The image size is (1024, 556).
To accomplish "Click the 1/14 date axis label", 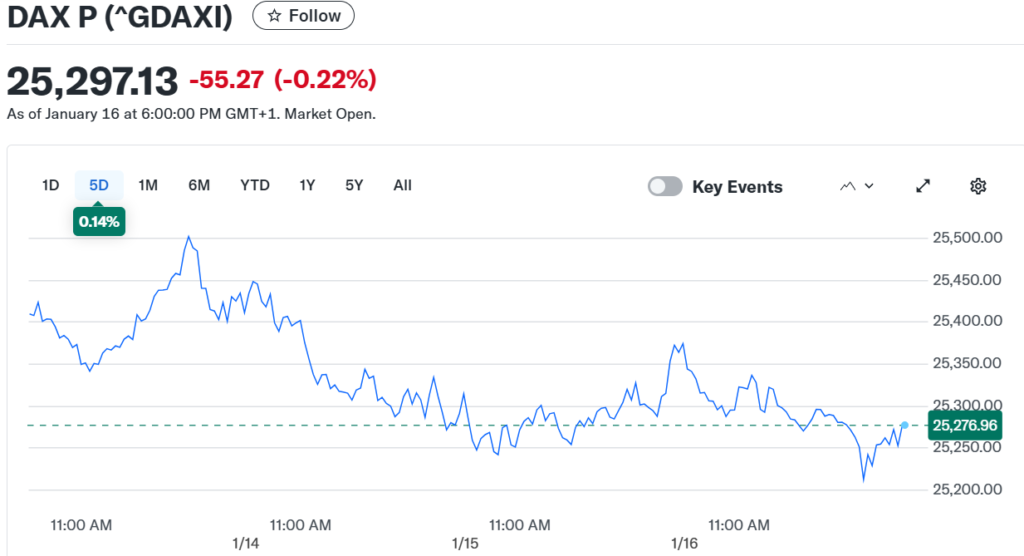I will pyautogui.click(x=245, y=543).
